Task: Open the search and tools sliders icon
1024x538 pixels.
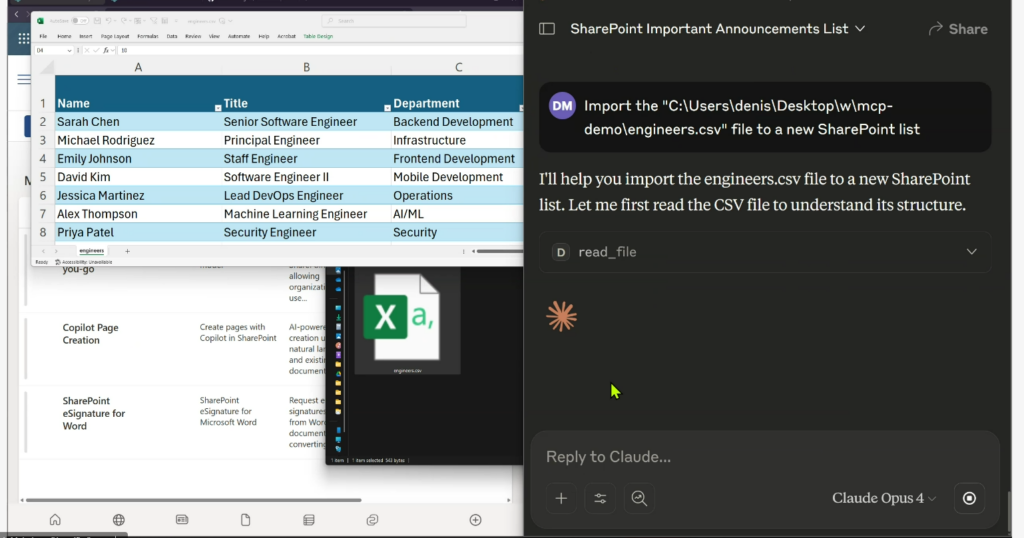Action: 600,498
